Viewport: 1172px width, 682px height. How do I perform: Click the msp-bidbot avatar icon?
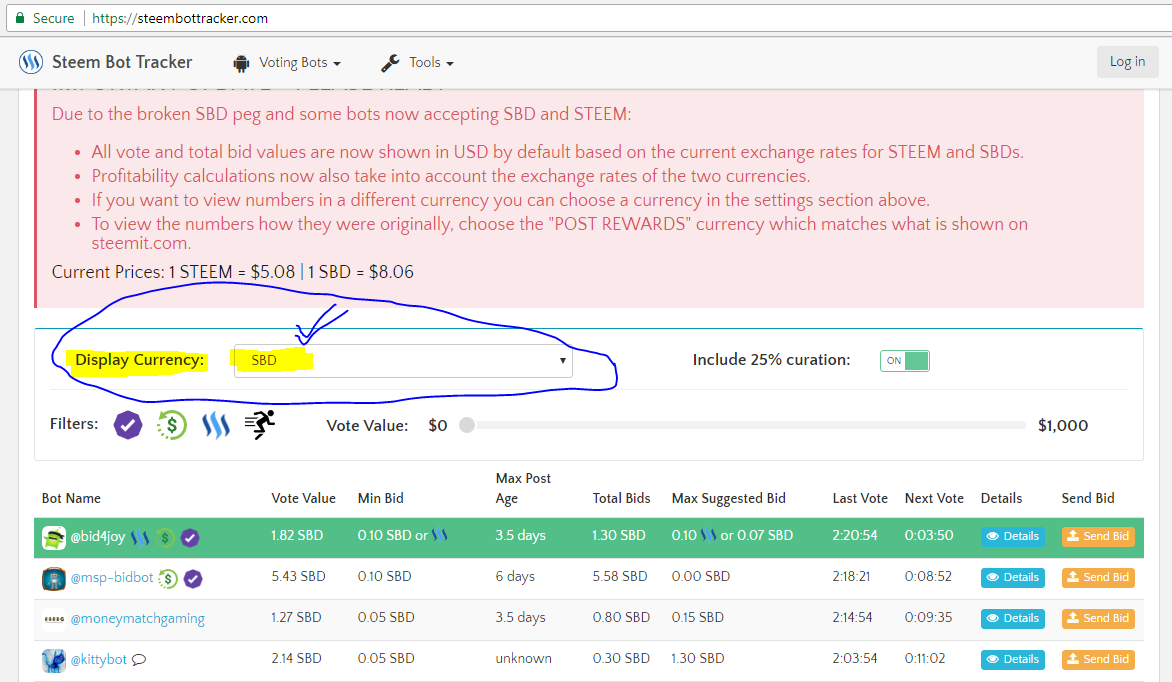coord(54,579)
